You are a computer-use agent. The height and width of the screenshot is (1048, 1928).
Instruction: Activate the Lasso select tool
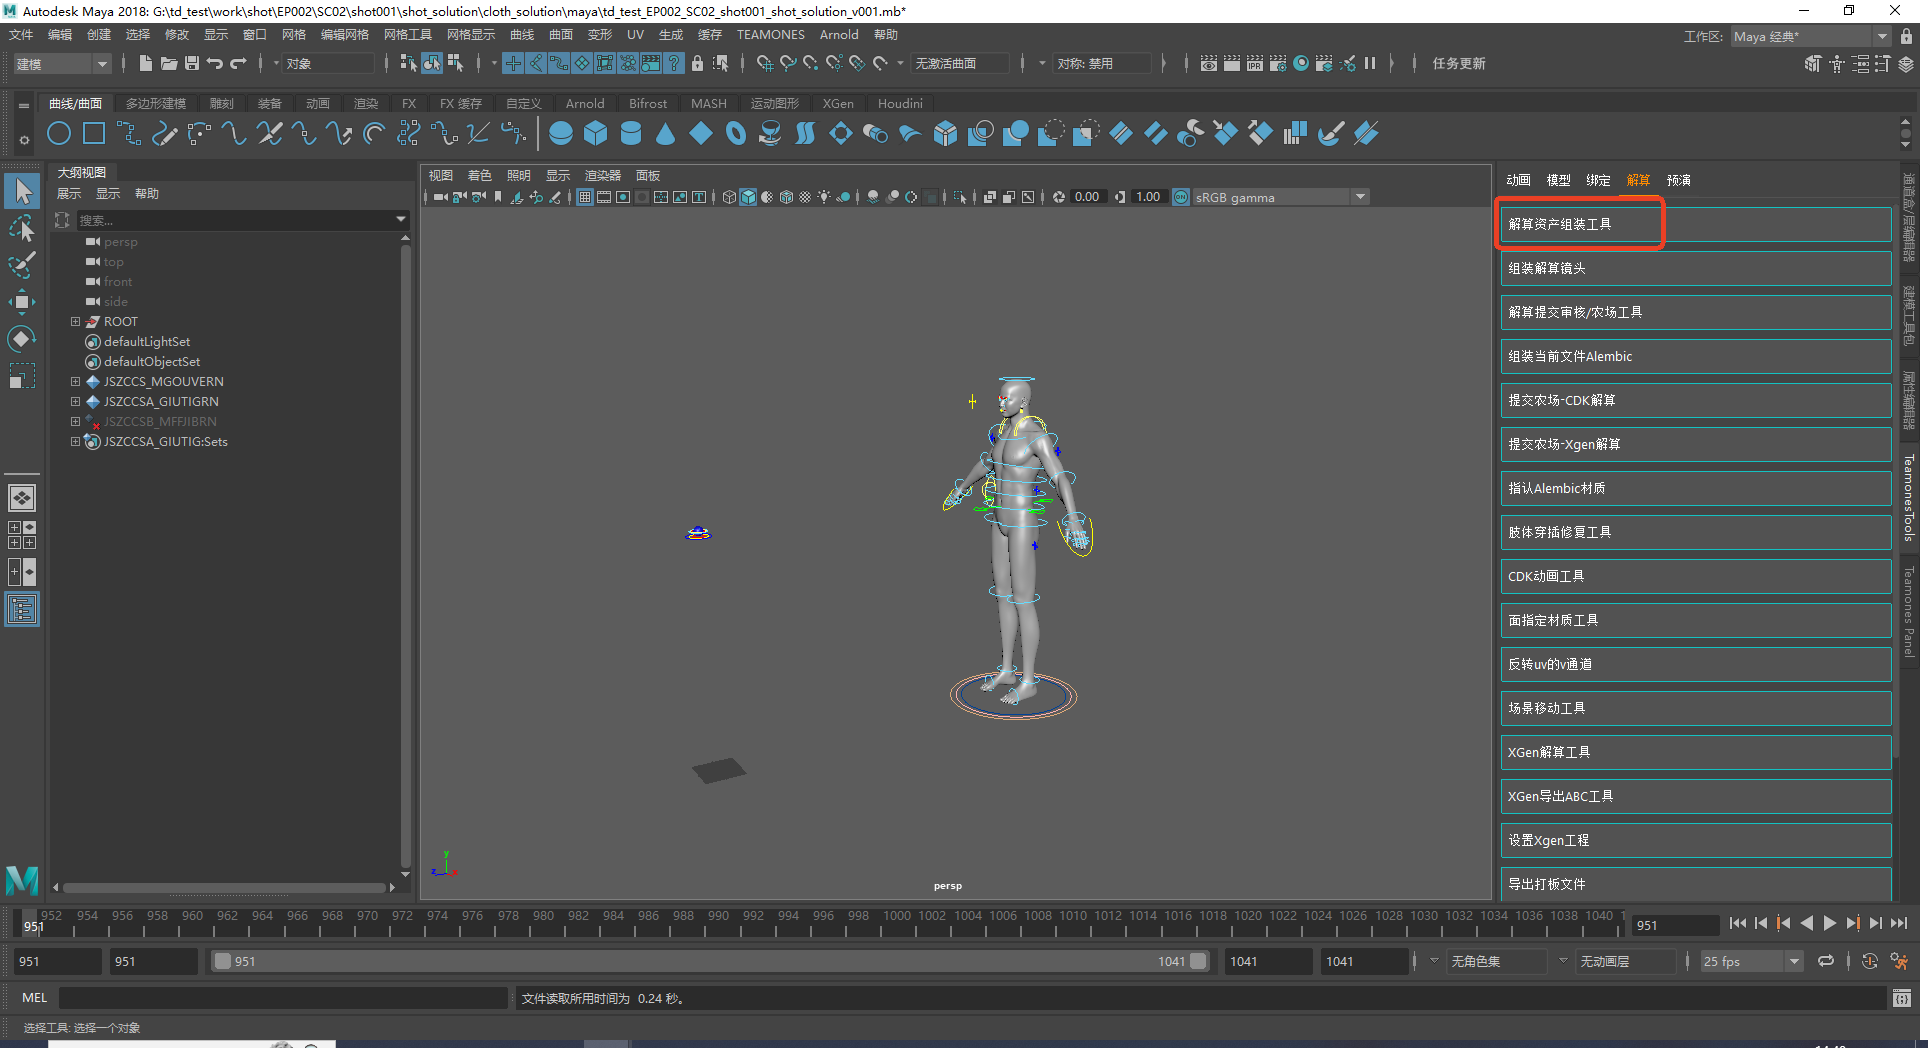tap(21, 229)
